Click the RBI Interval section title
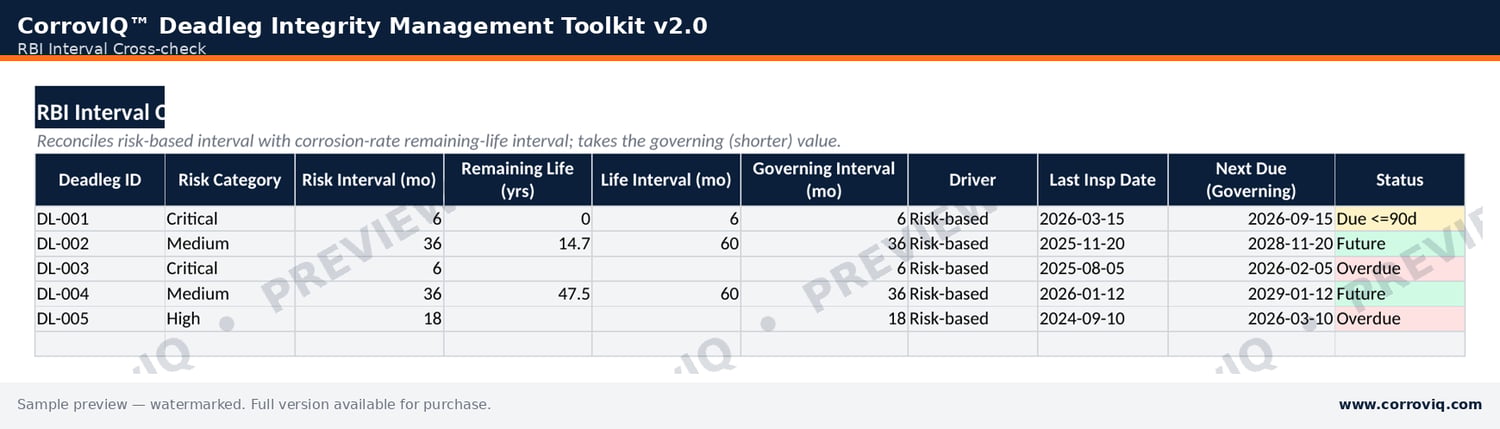Screen dimensions: 1500x429 tap(100, 113)
